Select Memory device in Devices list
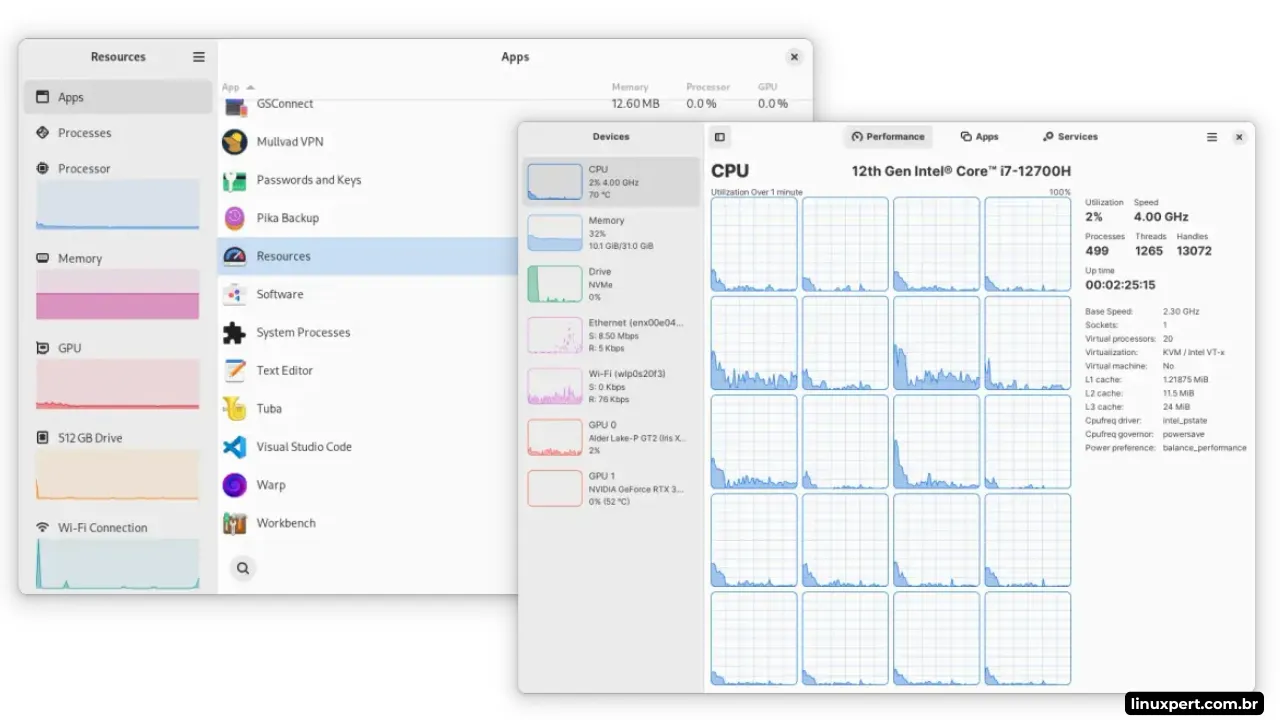The height and width of the screenshot is (720, 1280). [611, 233]
